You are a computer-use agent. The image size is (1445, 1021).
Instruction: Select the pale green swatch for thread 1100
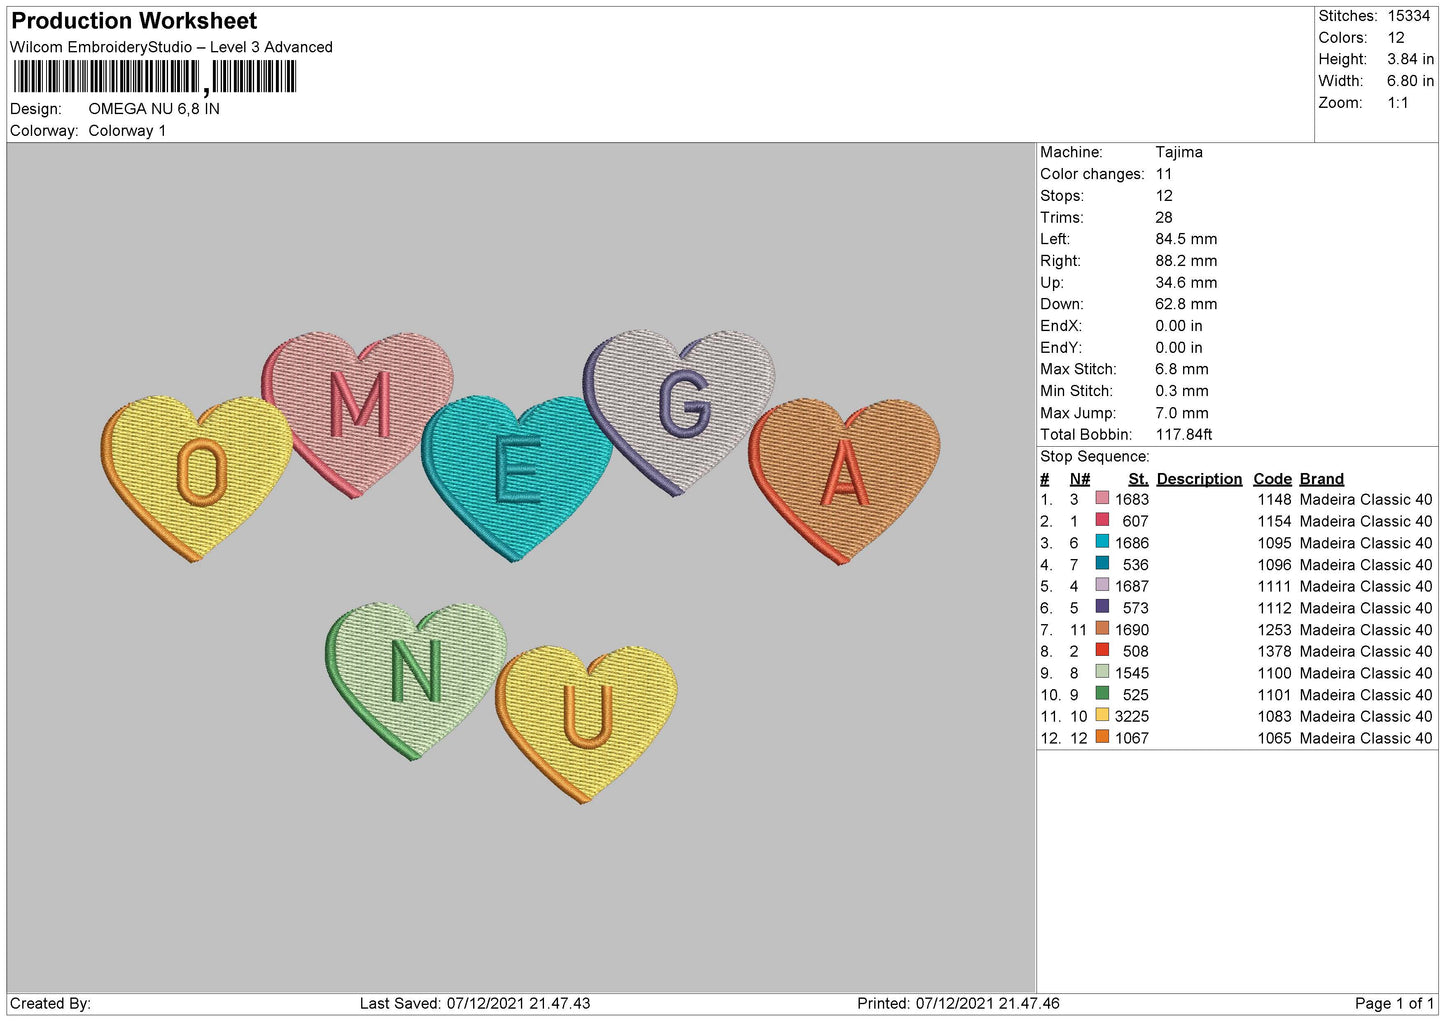[1102, 672]
